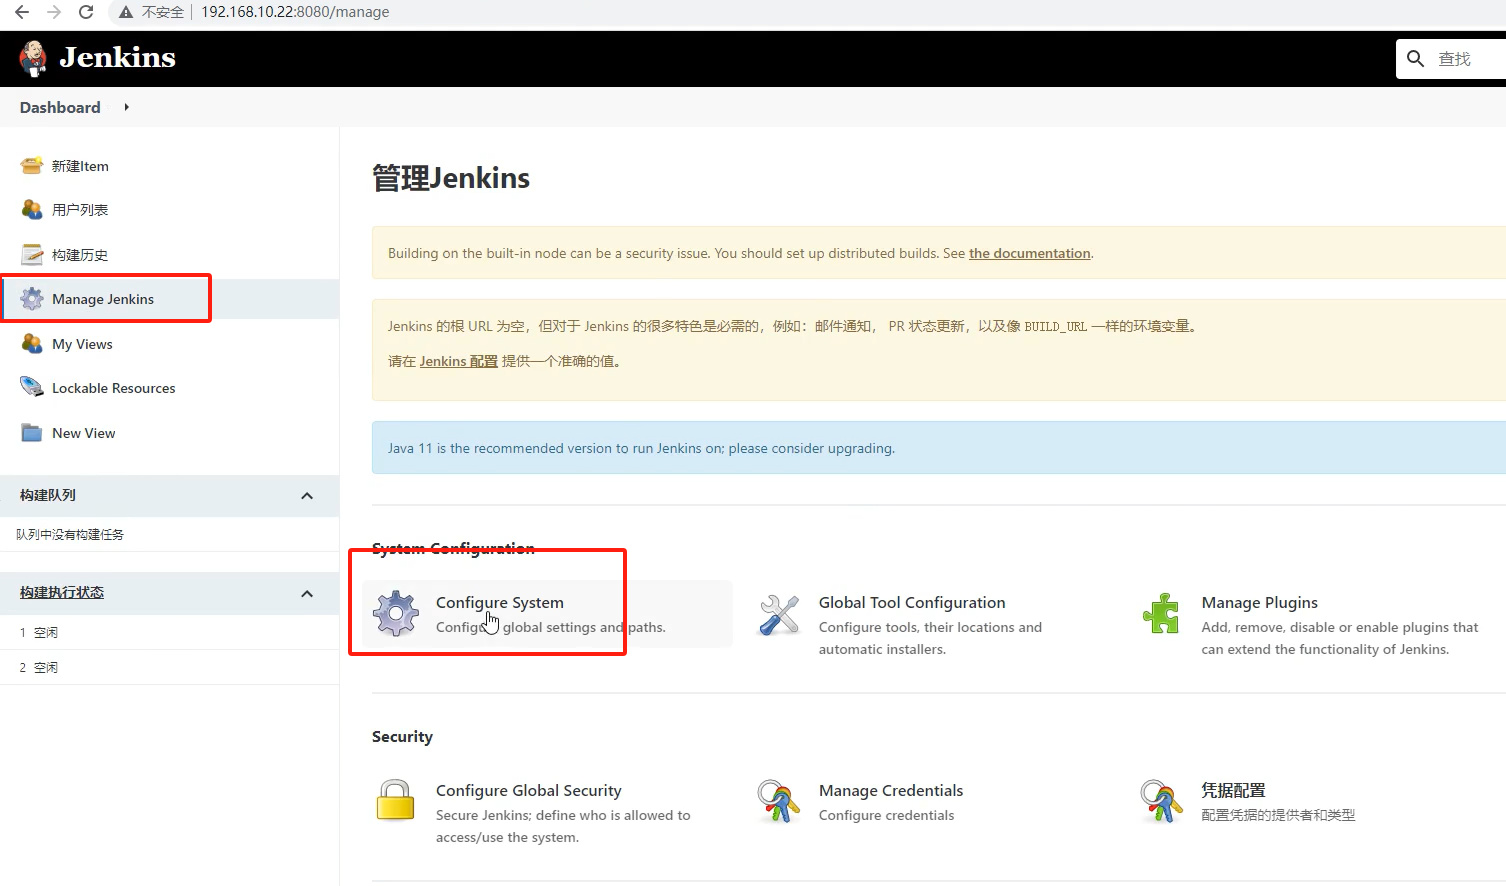Click the Configure Global Security padlock icon
Screen dimensions: 1506x886
click(x=395, y=800)
